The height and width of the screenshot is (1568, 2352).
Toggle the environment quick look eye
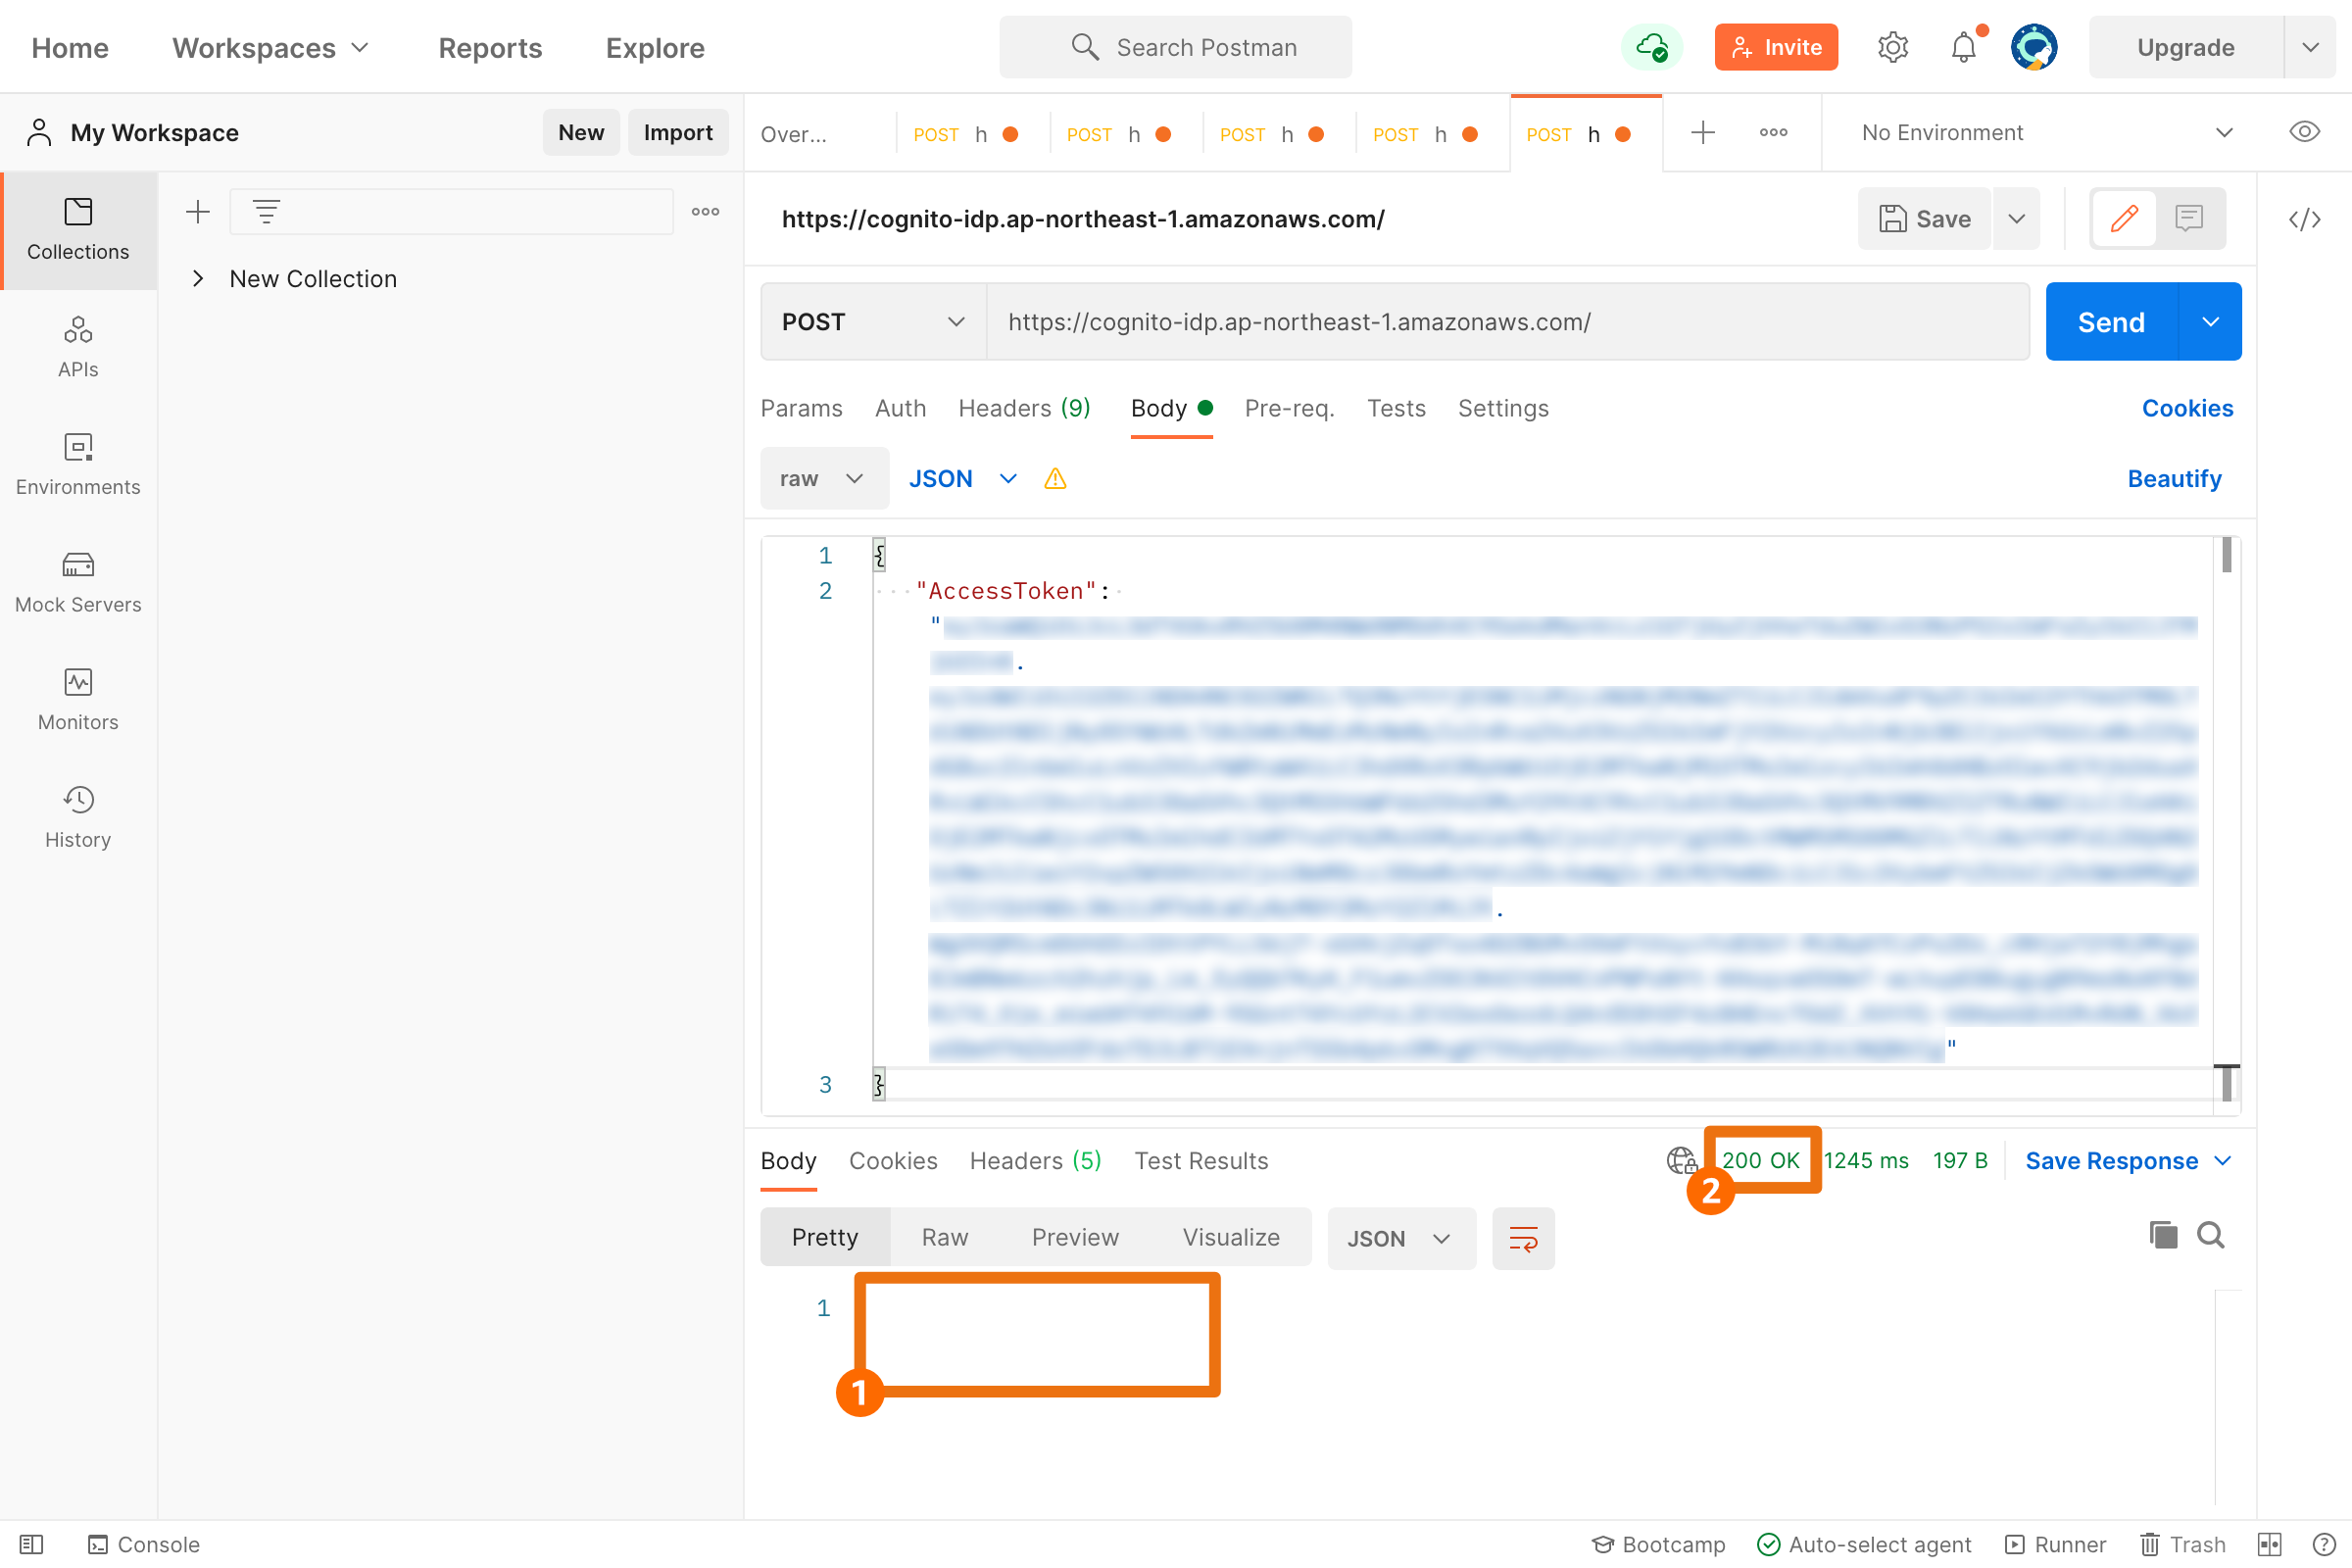[x=2304, y=132]
